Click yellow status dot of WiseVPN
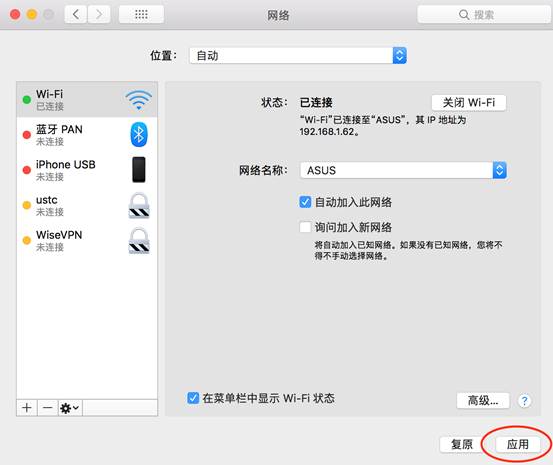This screenshot has width=553, height=465. pos(26,241)
